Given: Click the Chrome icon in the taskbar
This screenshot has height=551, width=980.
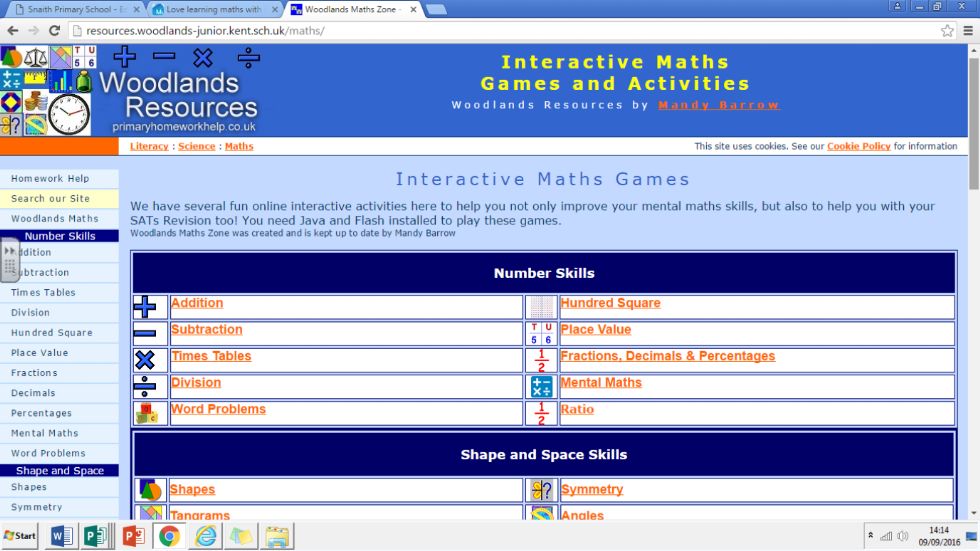Looking at the screenshot, I should 169,535.
